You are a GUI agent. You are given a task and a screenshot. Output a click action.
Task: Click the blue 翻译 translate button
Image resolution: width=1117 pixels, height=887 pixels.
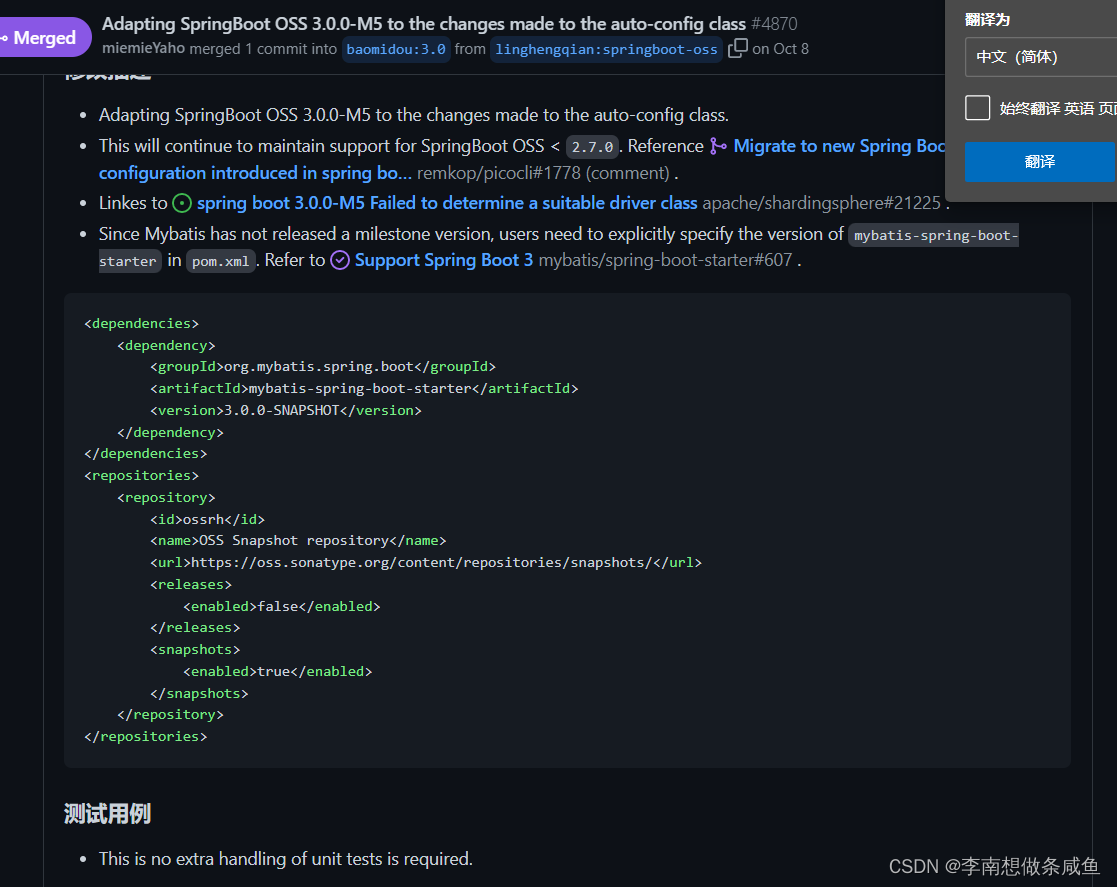(x=1039, y=162)
